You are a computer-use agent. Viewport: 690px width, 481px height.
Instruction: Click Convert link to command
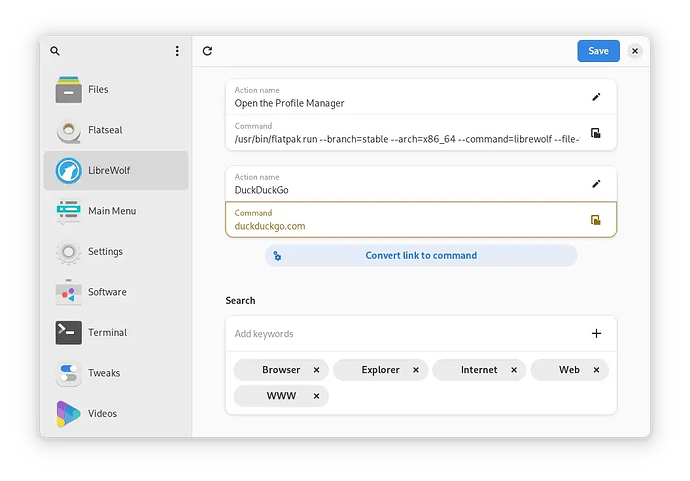click(421, 255)
